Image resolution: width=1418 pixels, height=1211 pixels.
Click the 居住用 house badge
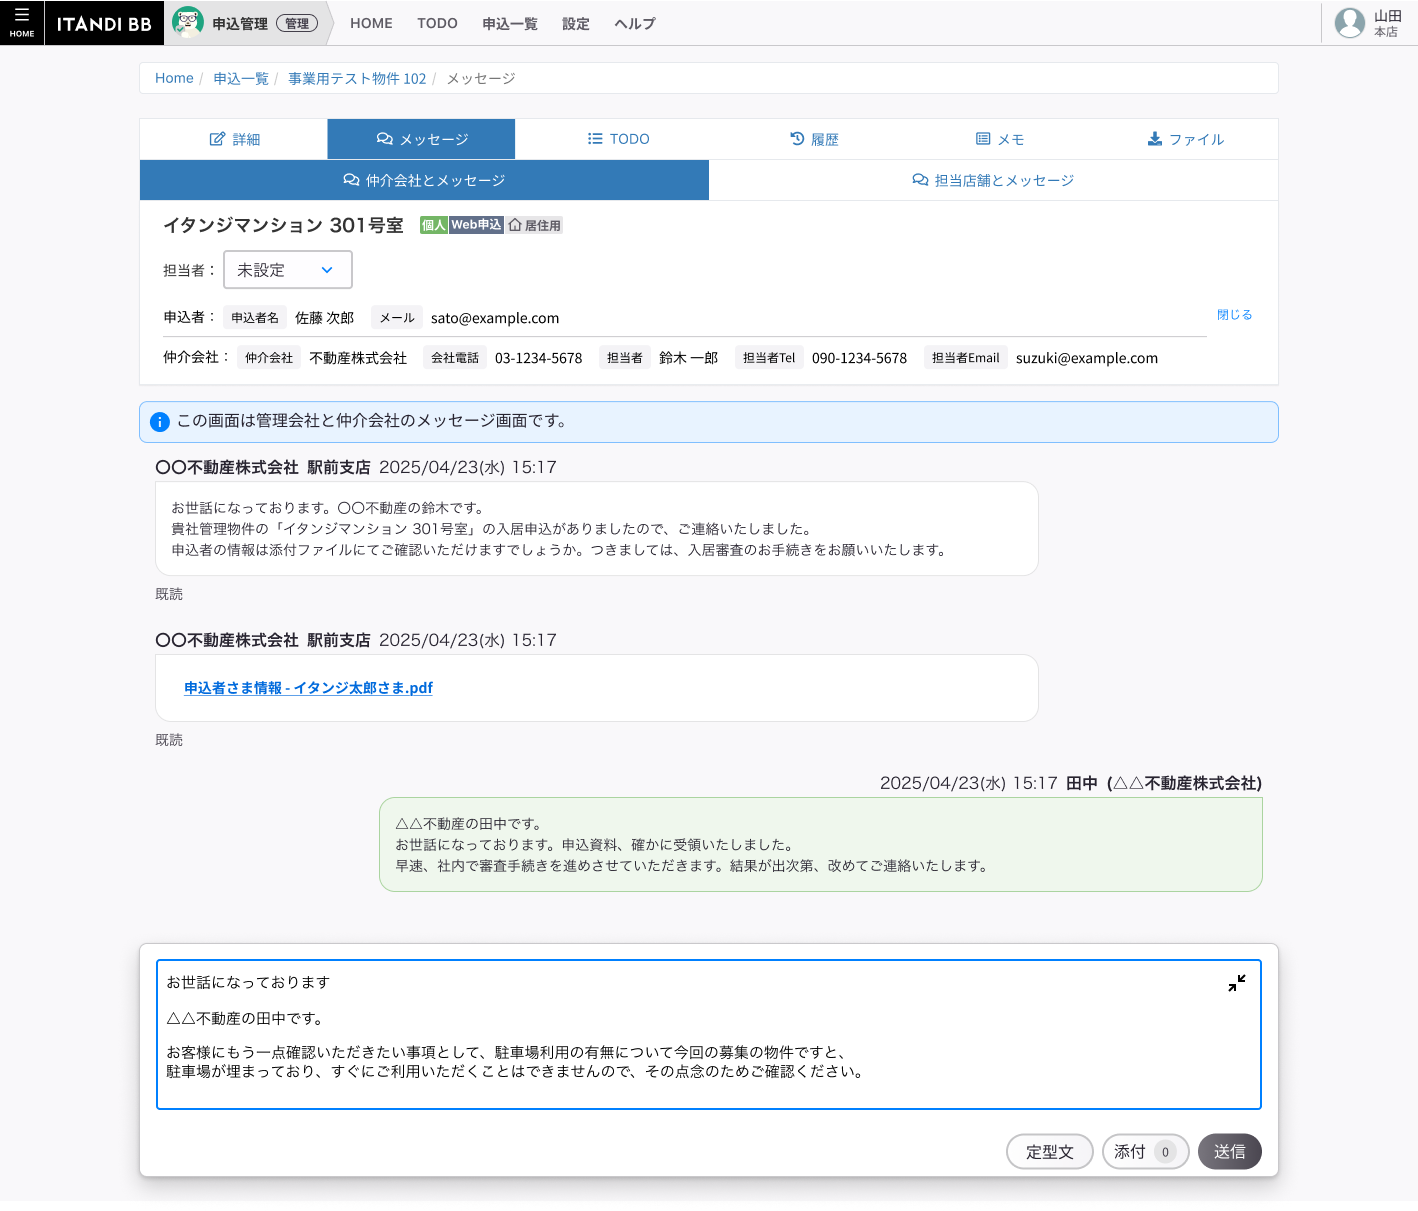[x=534, y=225]
